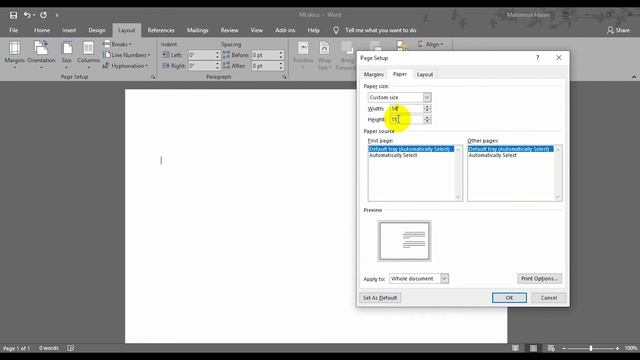Click the Indent Left value field
The image size is (640, 360).
click(x=202, y=55)
